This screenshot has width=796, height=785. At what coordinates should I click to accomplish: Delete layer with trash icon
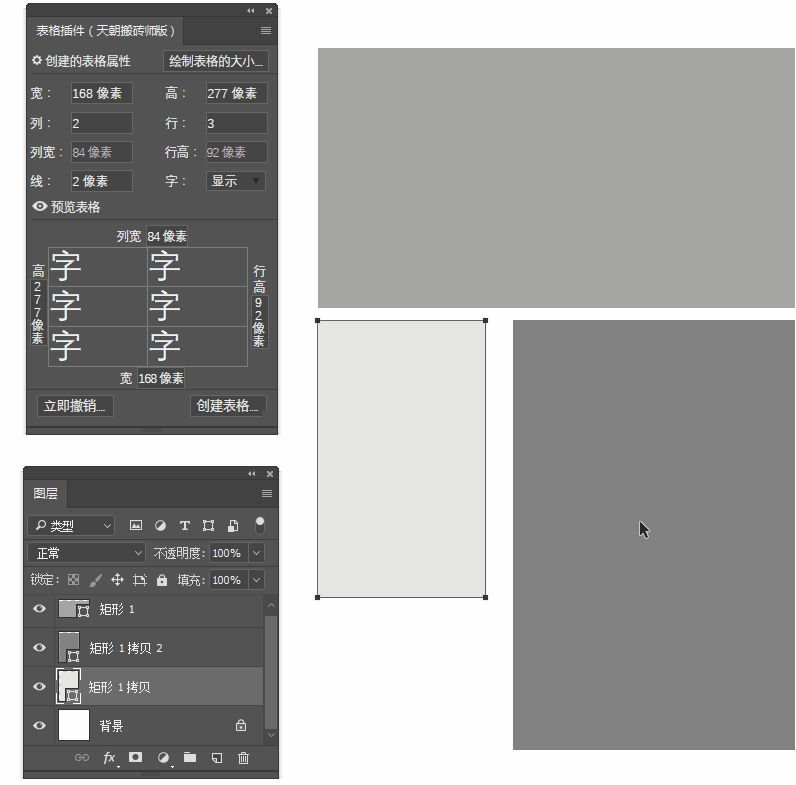pyautogui.click(x=243, y=758)
